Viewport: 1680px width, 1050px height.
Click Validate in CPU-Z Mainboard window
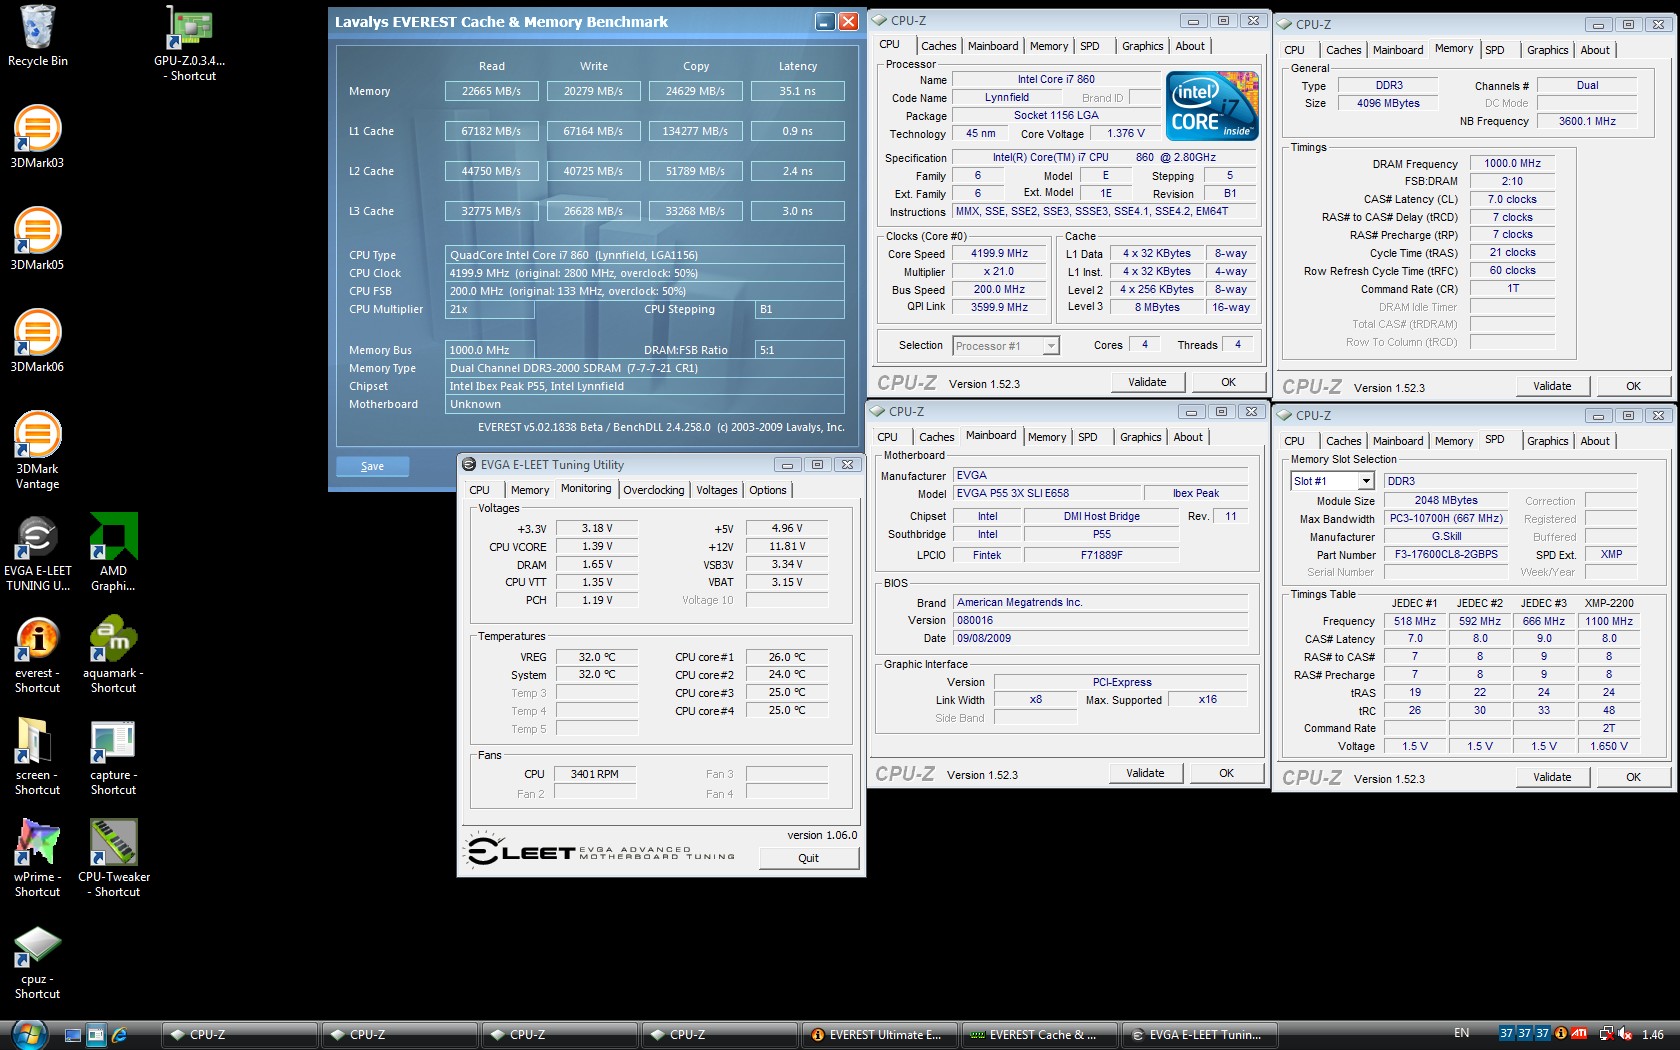(x=1145, y=773)
